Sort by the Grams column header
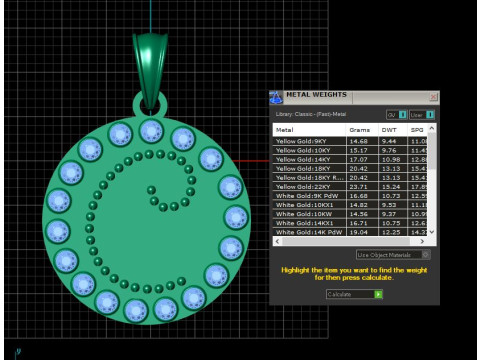 tap(362, 130)
